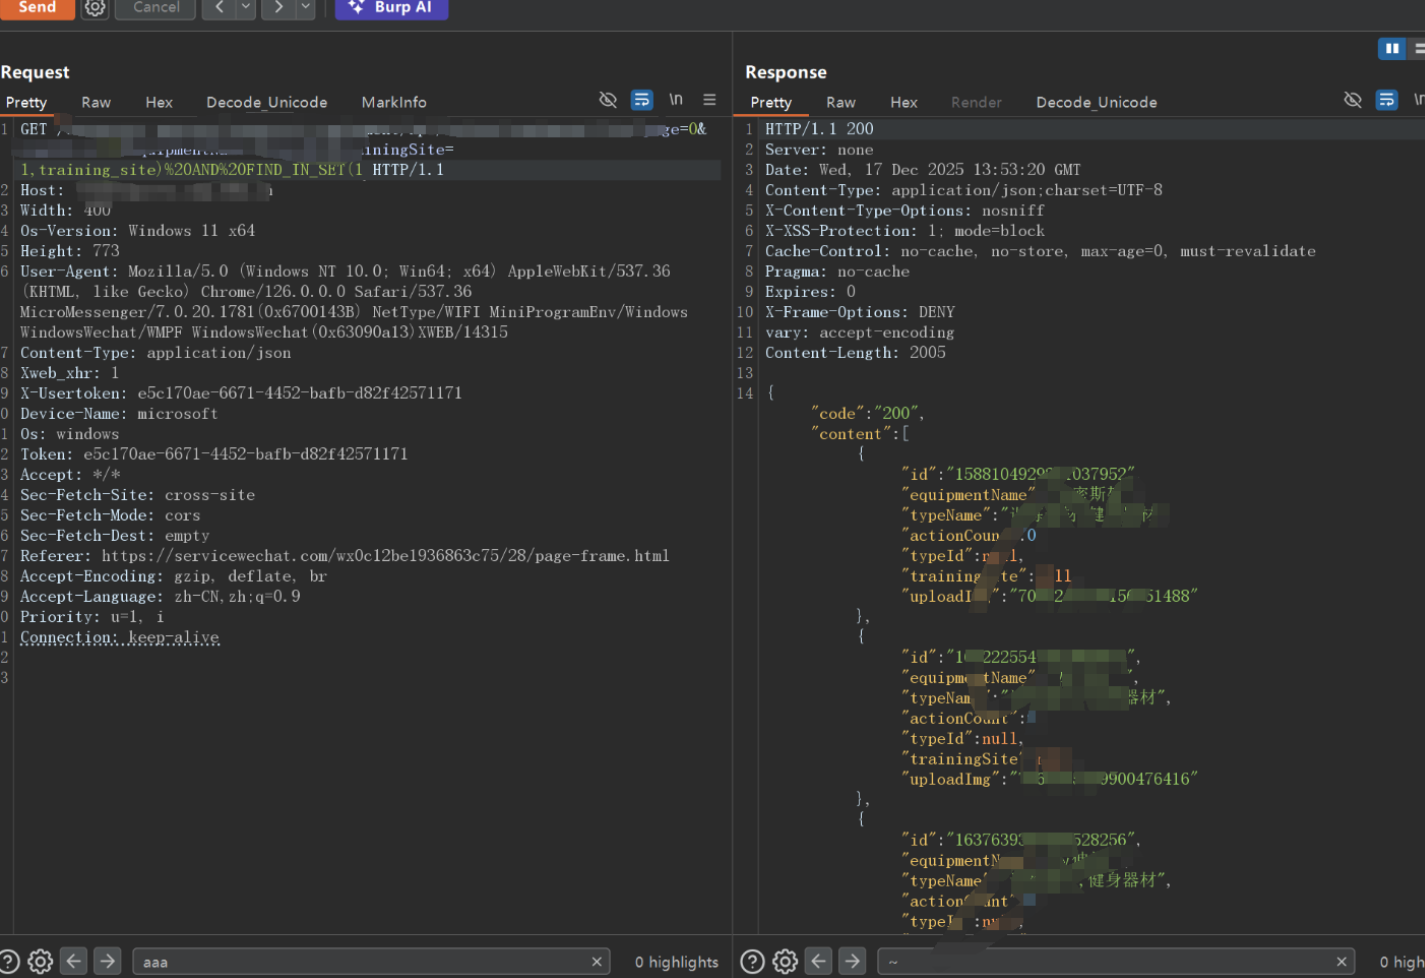Click Accept-Language request header

coord(160,597)
